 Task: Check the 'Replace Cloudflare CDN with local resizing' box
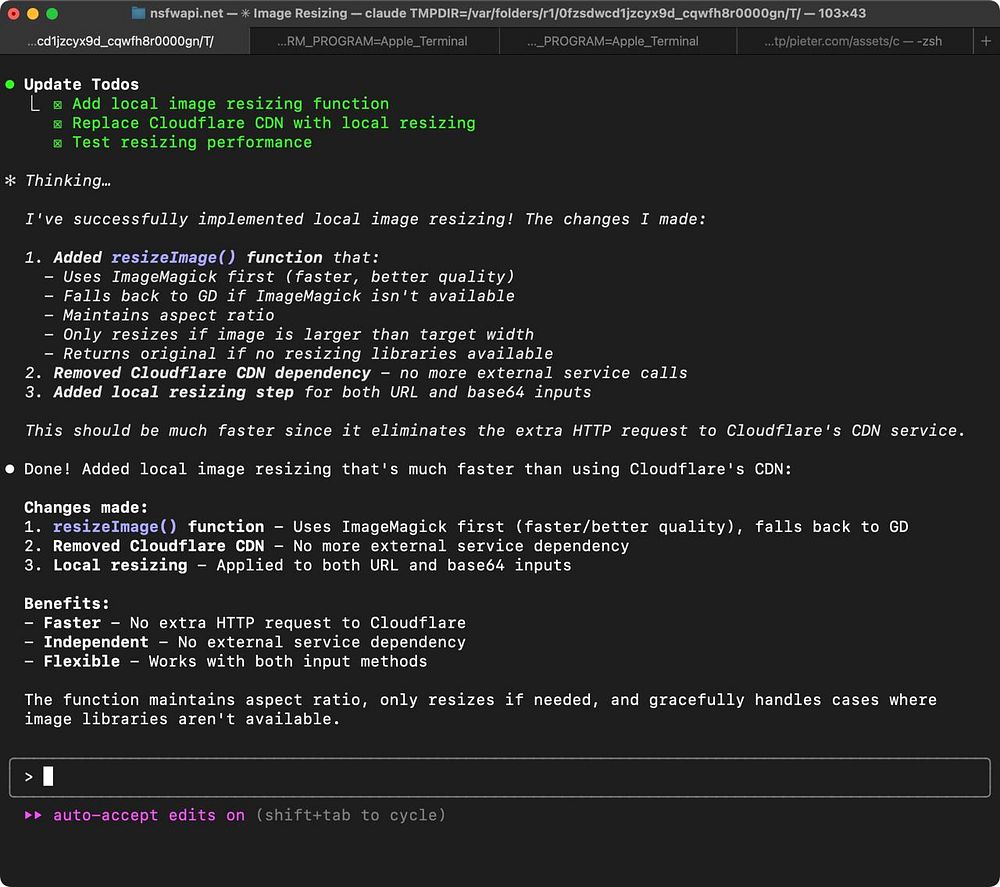pyautogui.click(x=58, y=124)
